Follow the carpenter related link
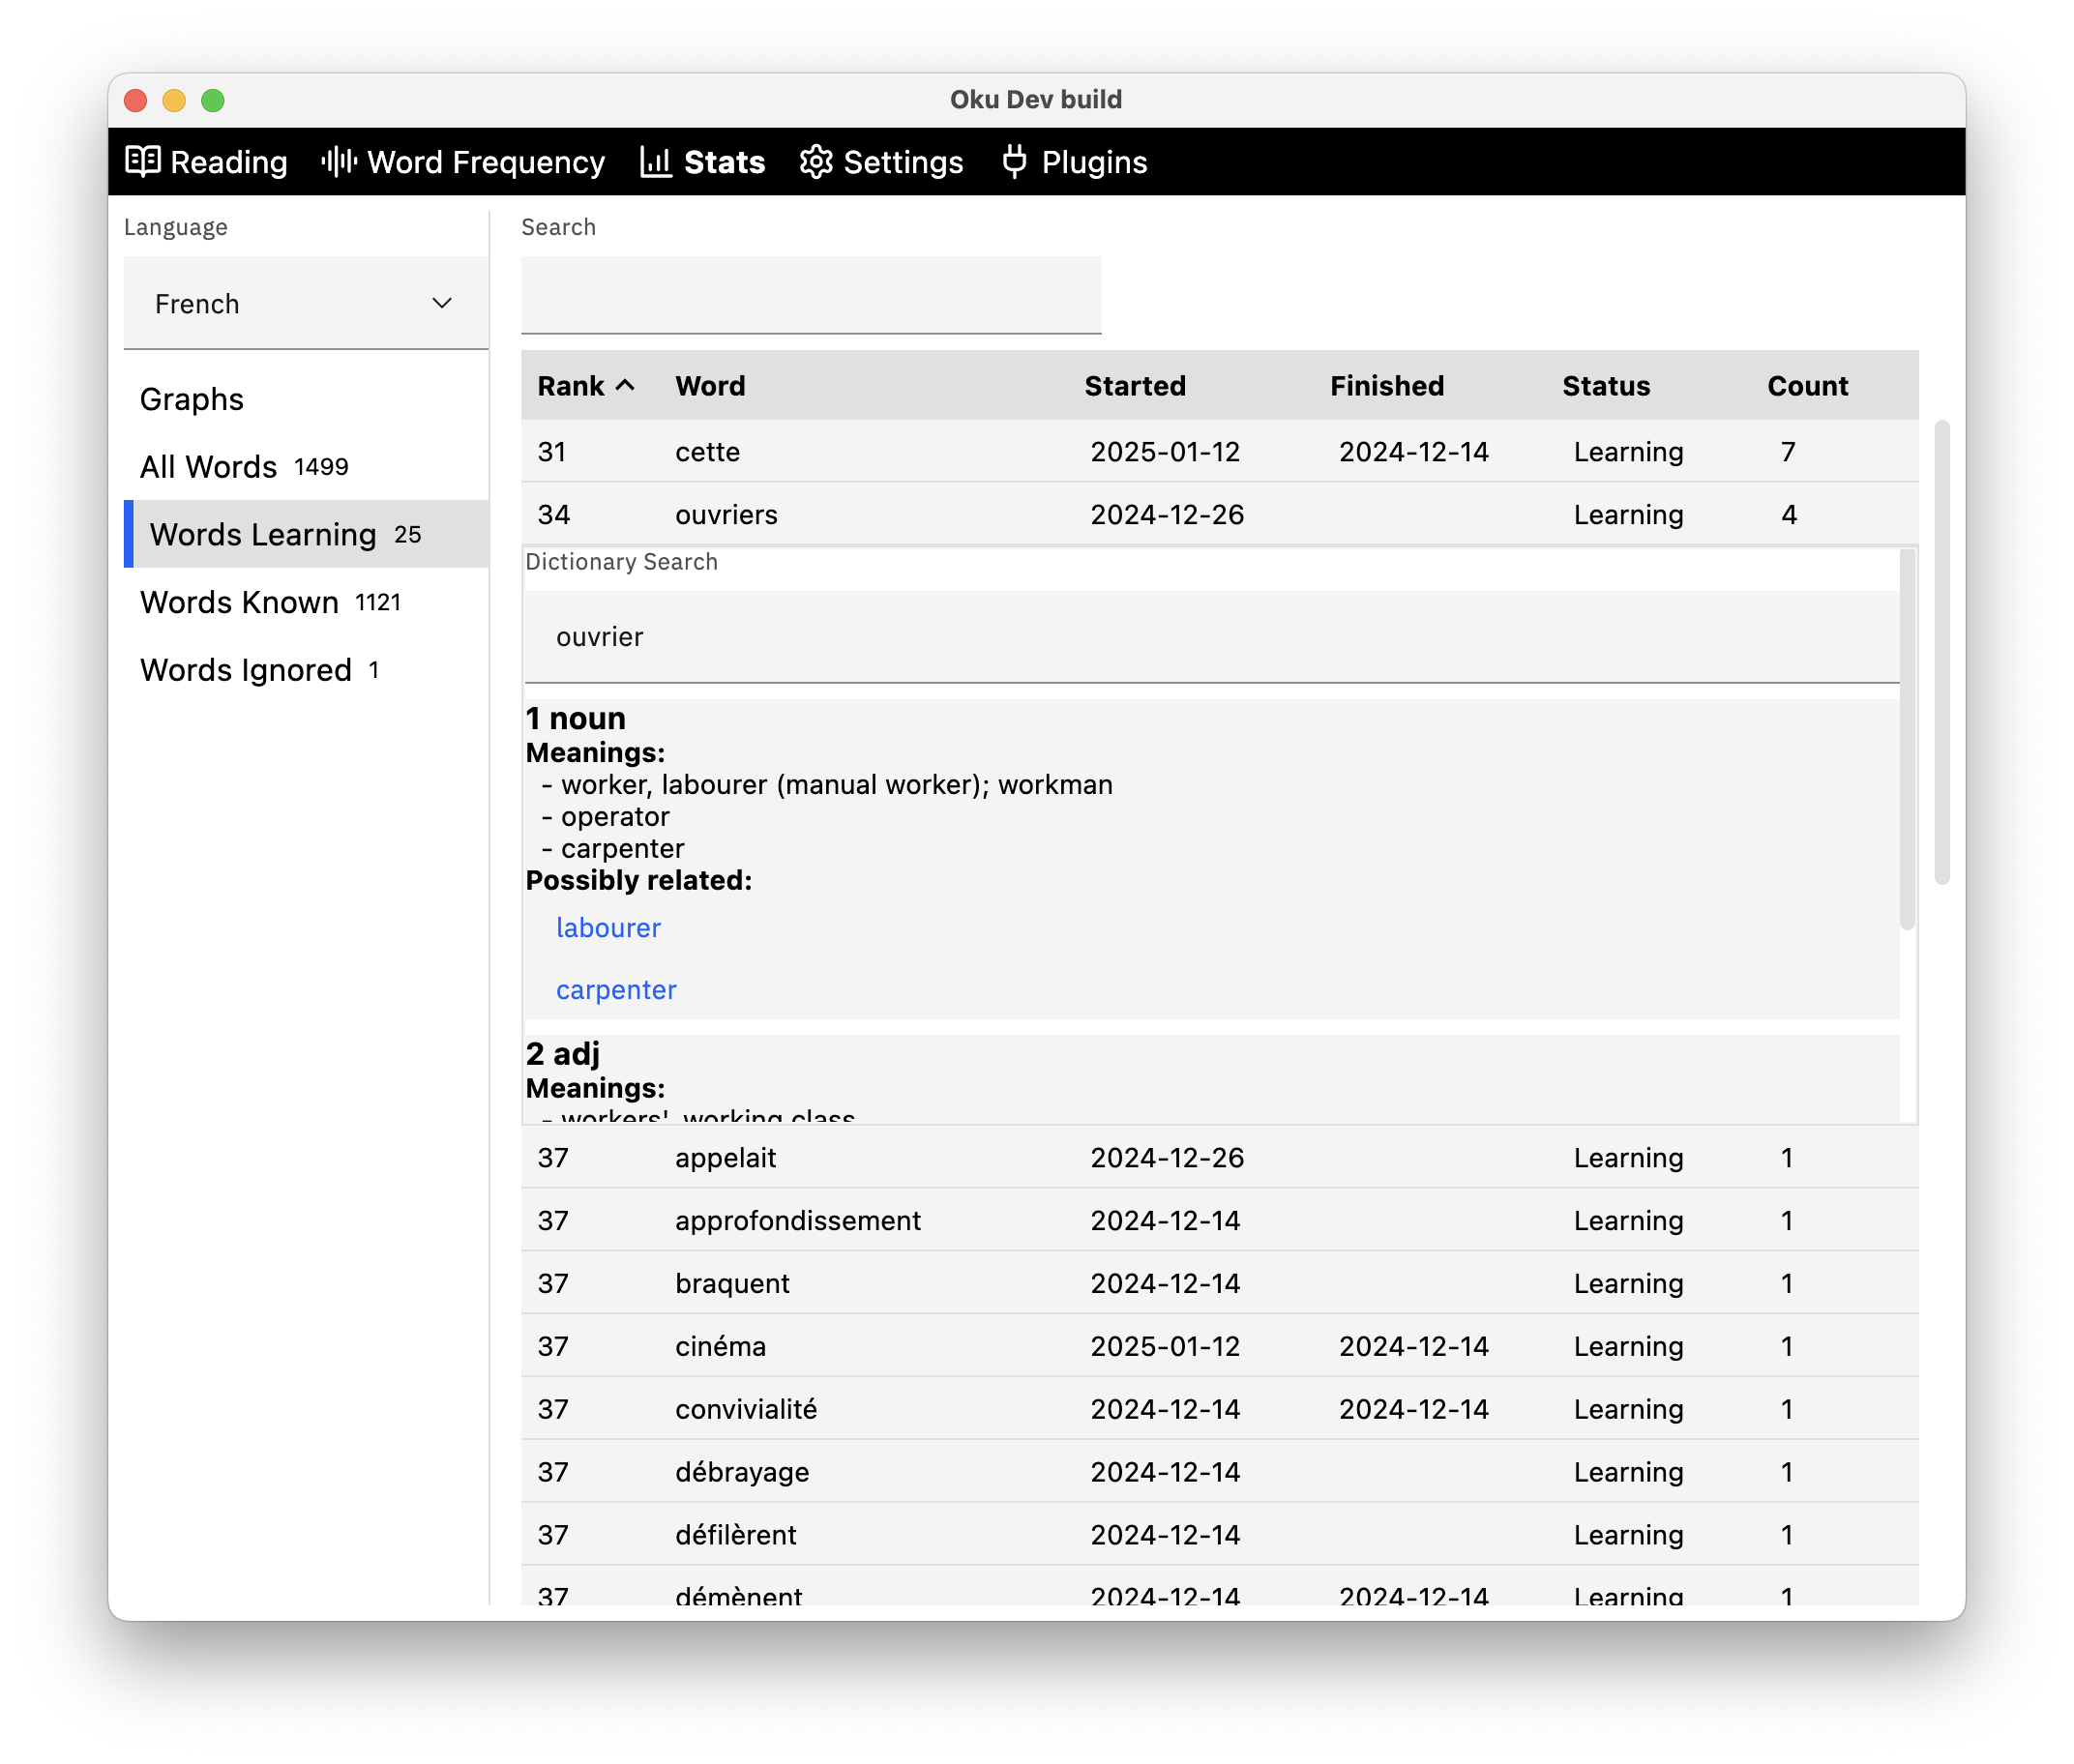This screenshot has width=2074, height=1764. click(616, 990)
